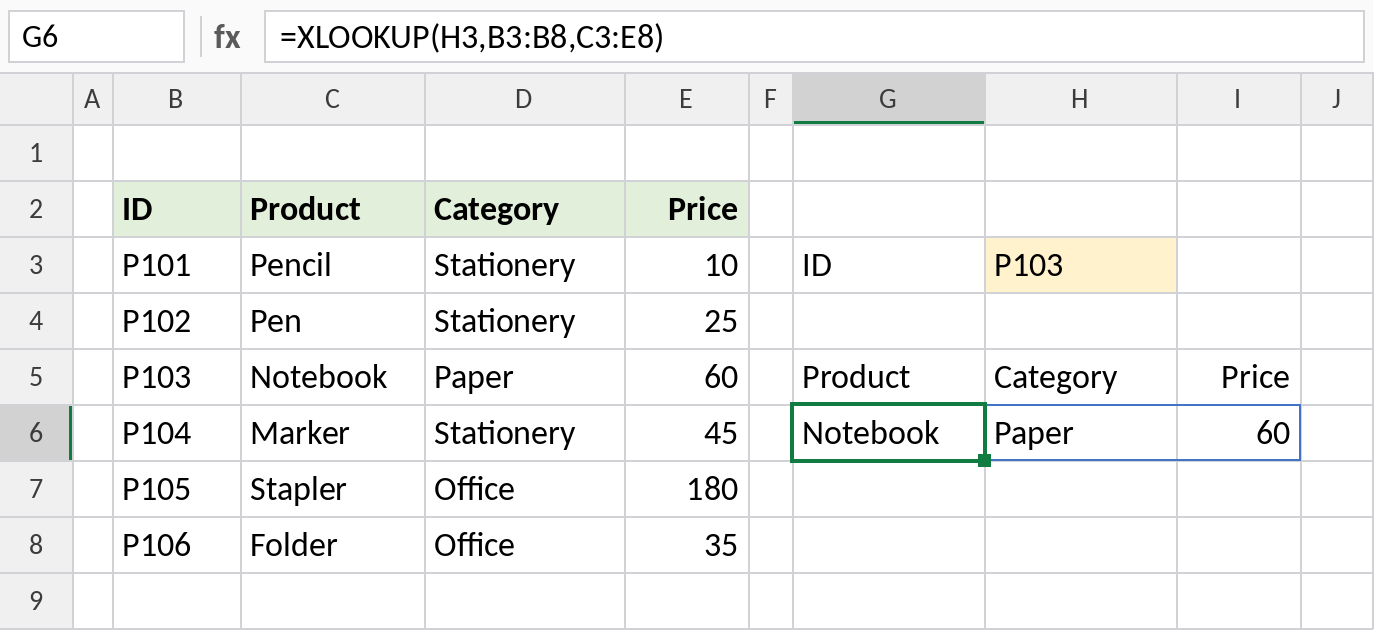
Task: Select cell containing P104
Action: (177, 433)
